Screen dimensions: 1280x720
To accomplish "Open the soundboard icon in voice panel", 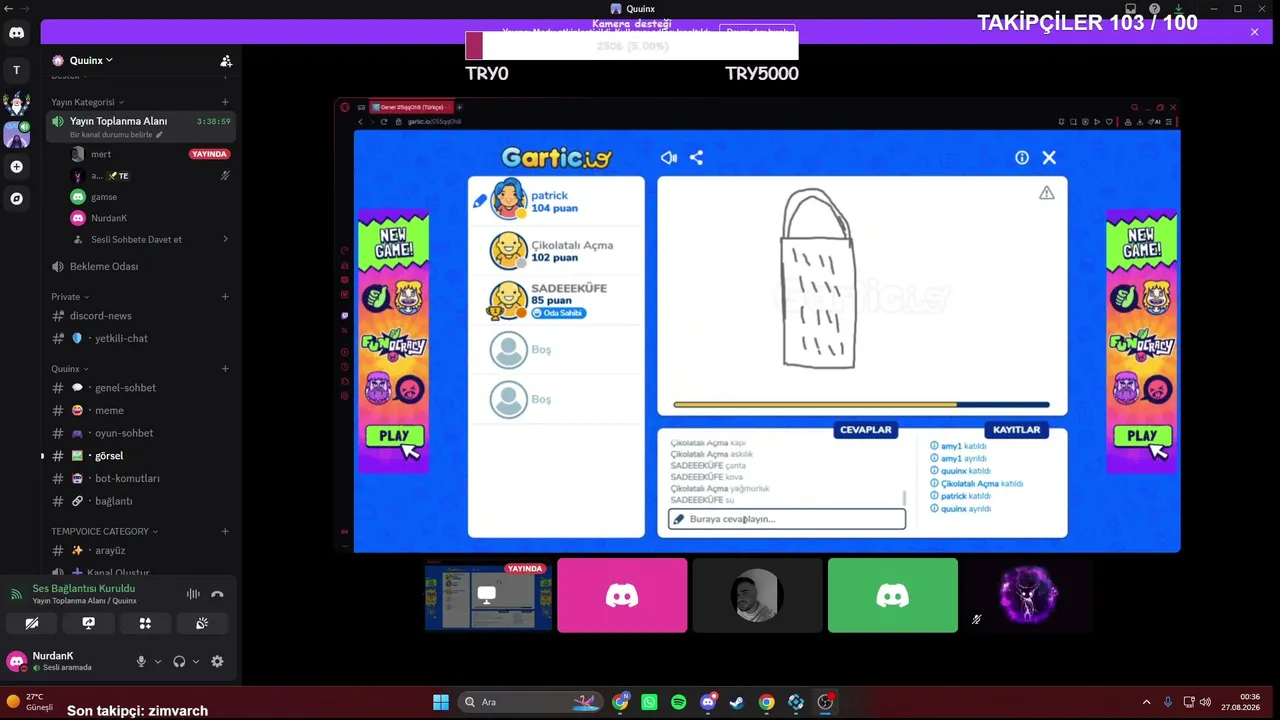I will point(202,623).
